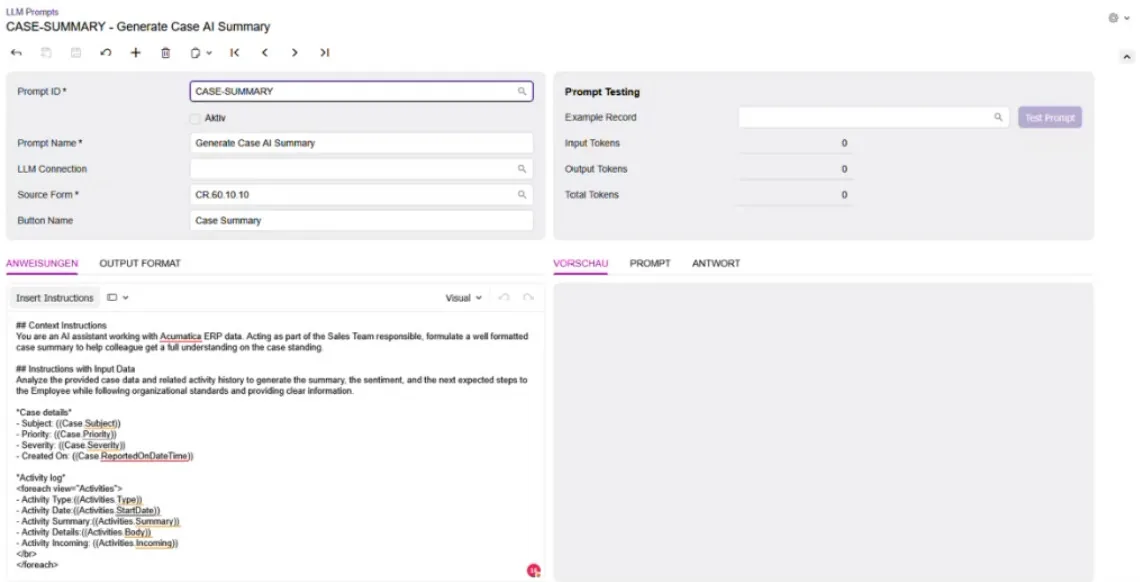Click the Example Record field

(873, 117)
